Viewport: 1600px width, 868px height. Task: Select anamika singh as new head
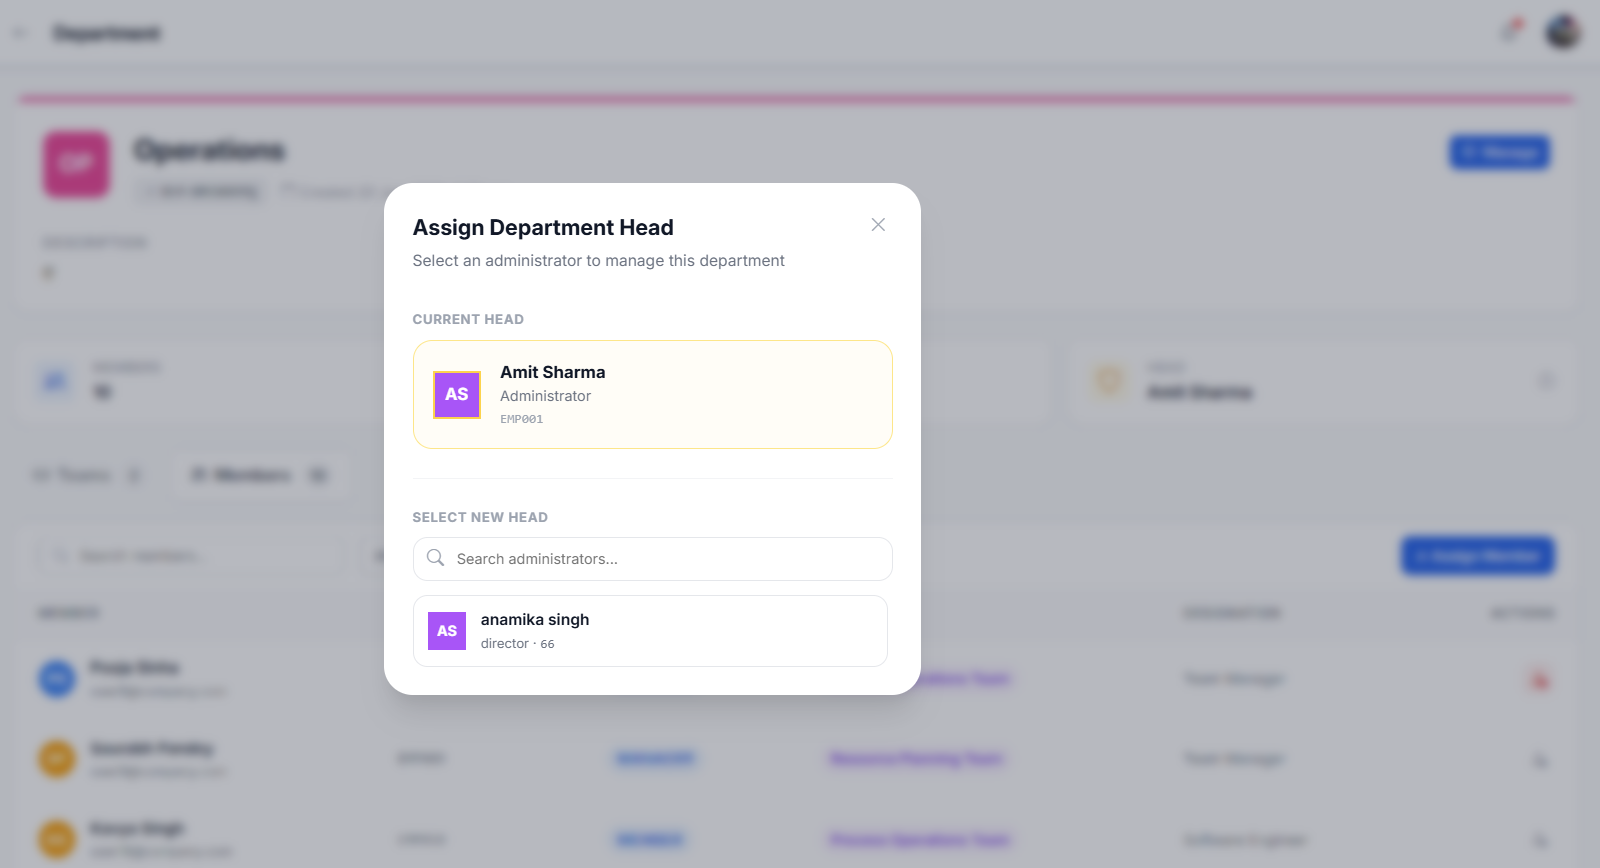point(650,631)
